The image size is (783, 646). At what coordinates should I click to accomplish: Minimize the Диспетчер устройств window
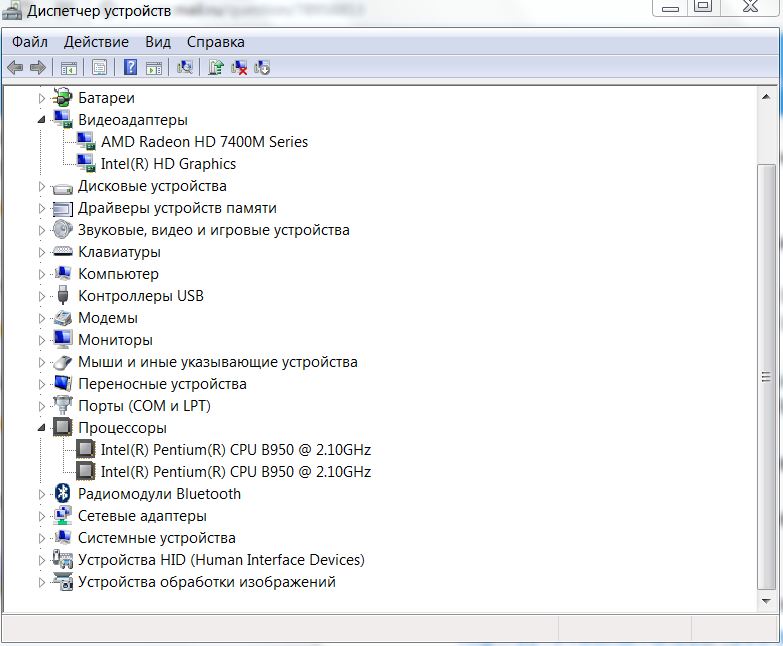point(670,7)
